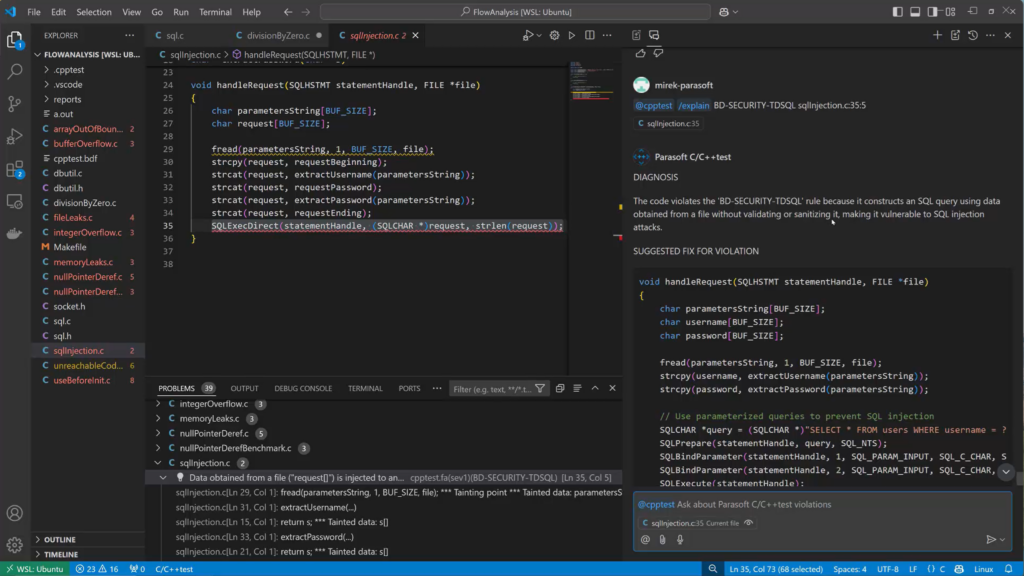Collapse the BD-SECURITY-TDSQL violation details
The width and height of the screenshot is (1024, 576).
tap(163, 477)
